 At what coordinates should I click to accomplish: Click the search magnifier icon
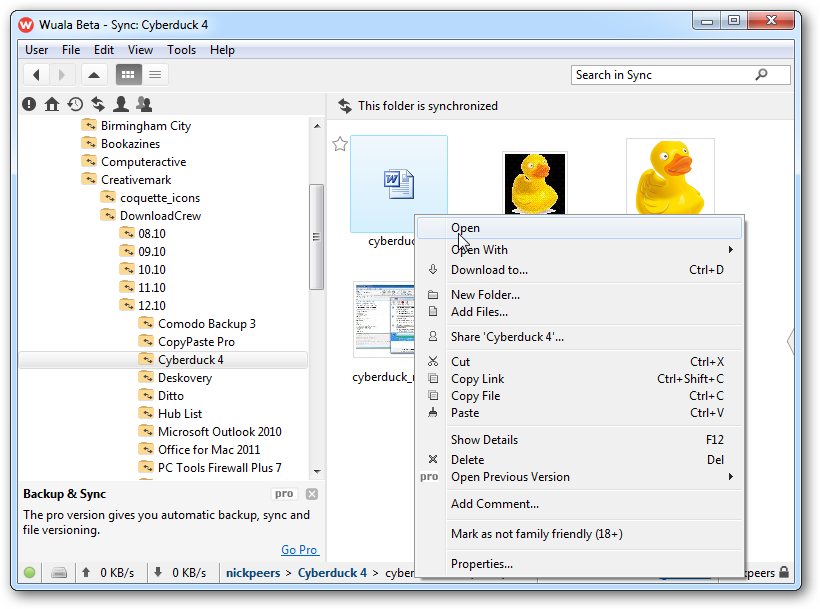761,75
